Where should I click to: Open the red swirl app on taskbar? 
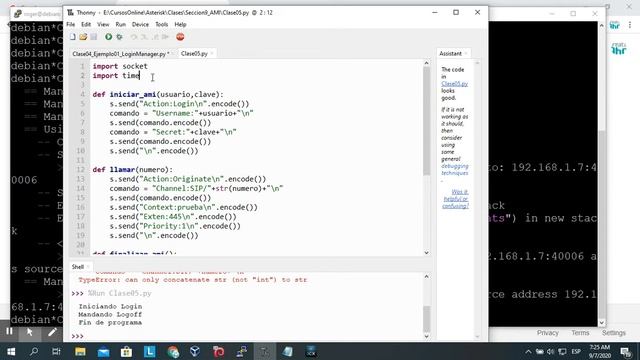218,351
